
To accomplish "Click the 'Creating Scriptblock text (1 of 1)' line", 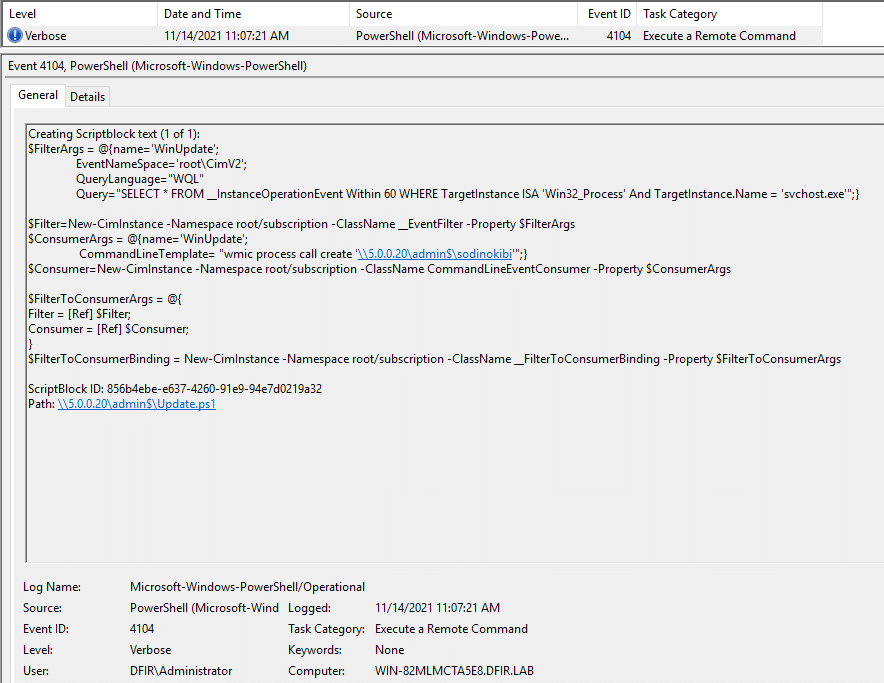I will (x=114, y=134).
